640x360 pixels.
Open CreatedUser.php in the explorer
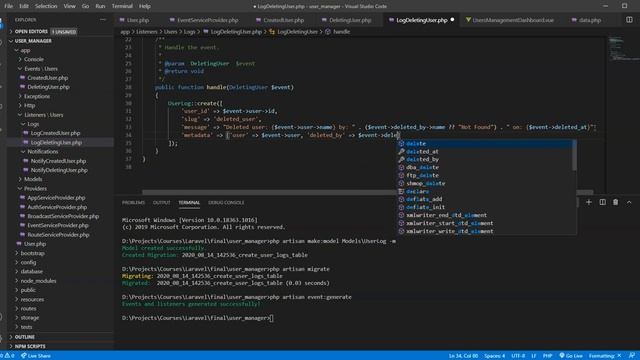[47, 78]
